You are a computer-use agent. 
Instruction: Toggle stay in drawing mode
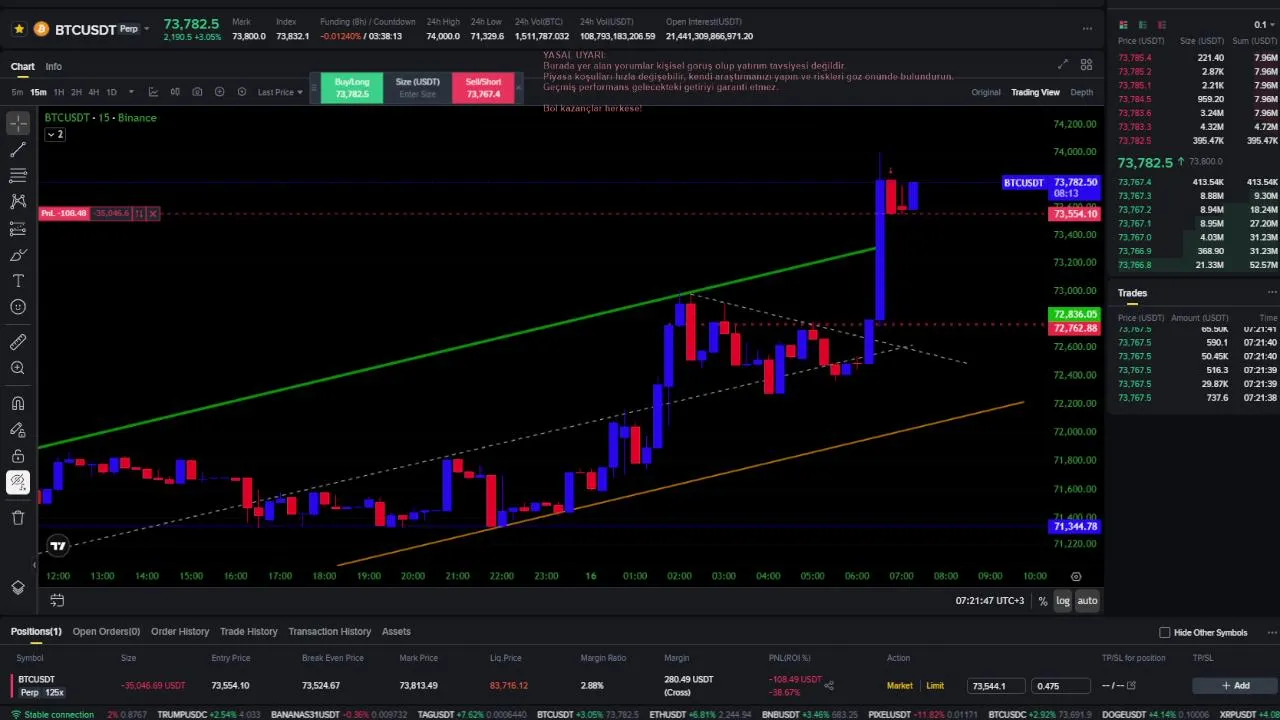[x=18, y=430]
